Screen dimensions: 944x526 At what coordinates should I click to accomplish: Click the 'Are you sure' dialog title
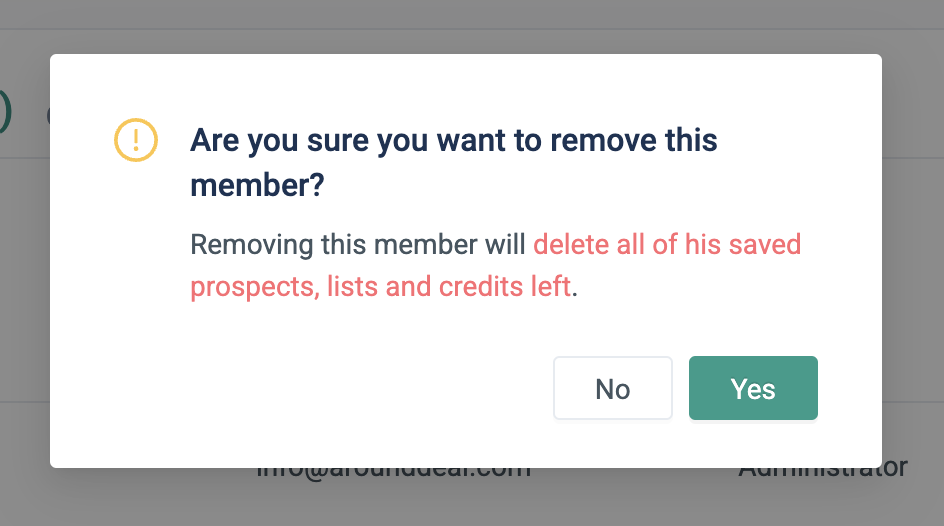(x=453, y=140)
